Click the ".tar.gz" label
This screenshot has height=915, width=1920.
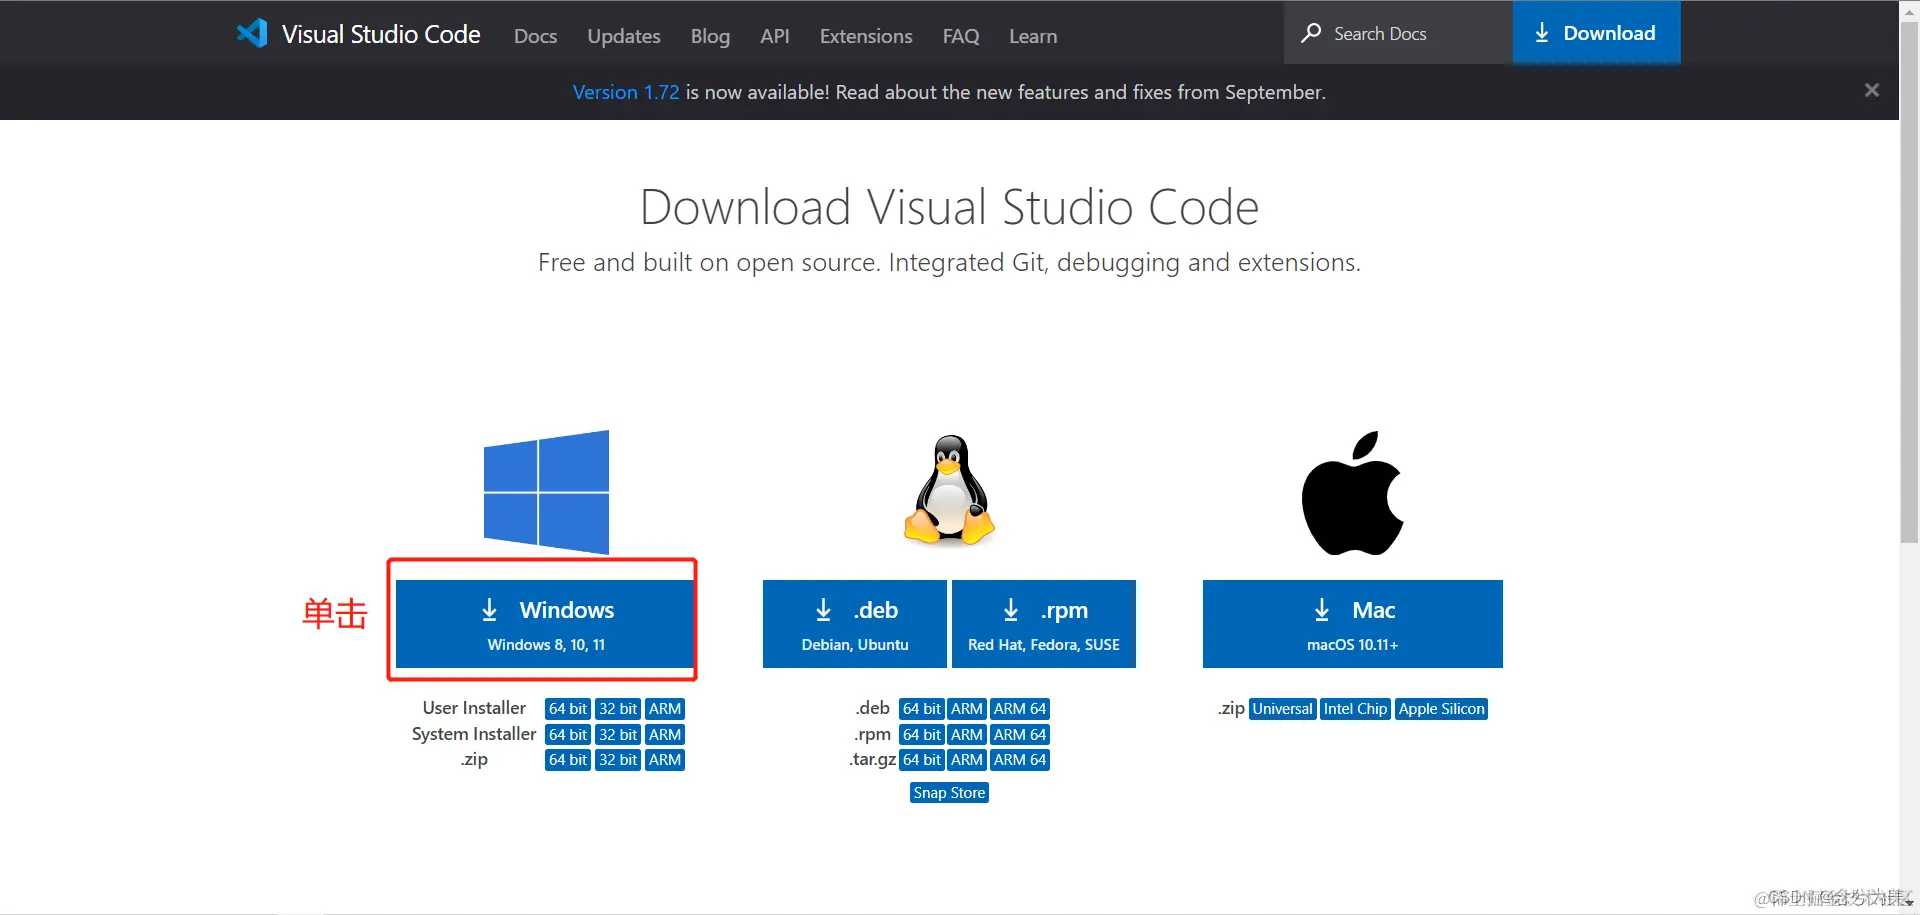click(872, 760)
